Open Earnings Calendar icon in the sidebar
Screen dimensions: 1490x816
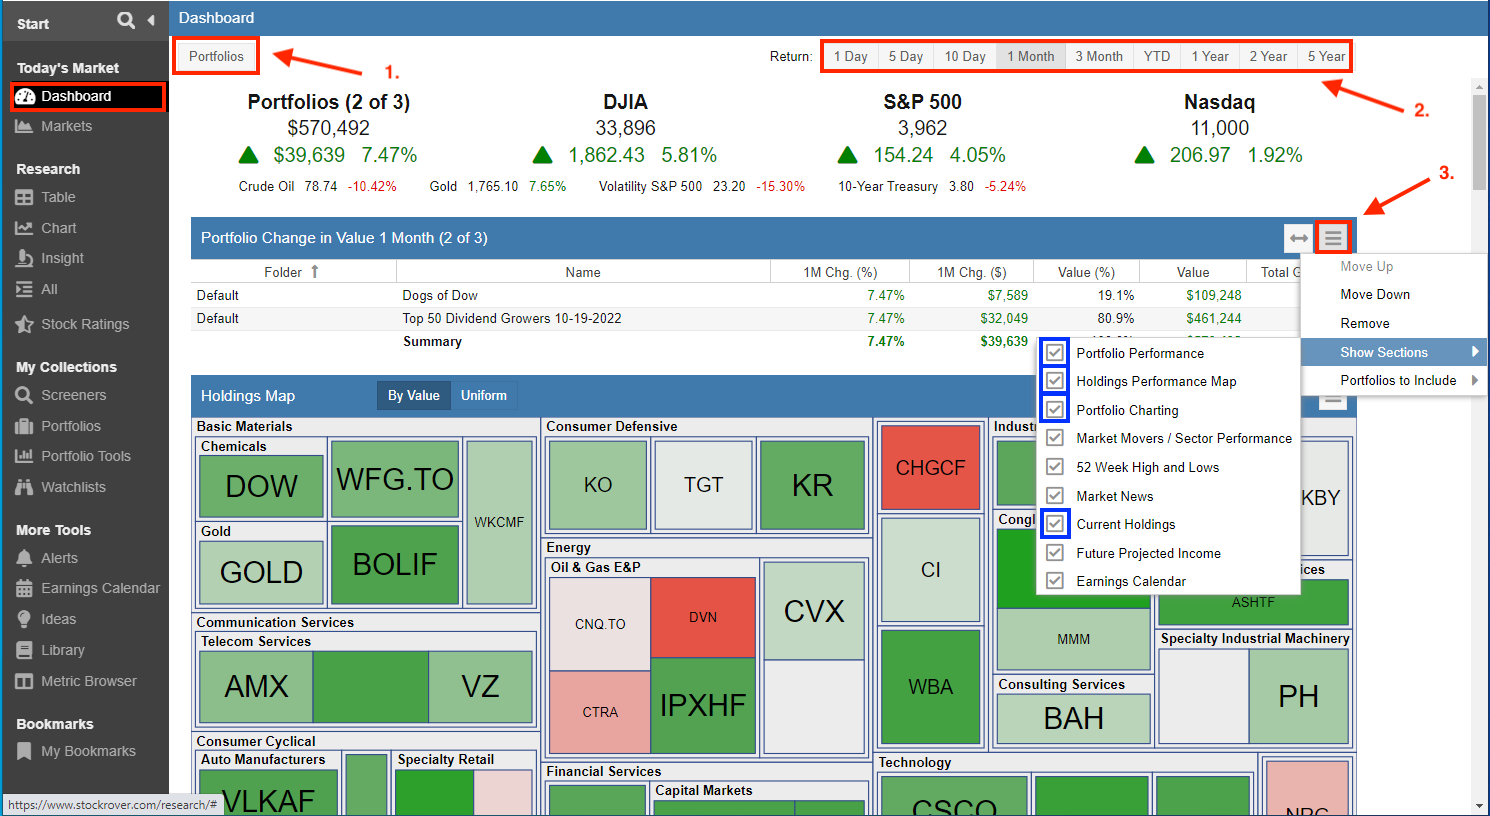24,588
